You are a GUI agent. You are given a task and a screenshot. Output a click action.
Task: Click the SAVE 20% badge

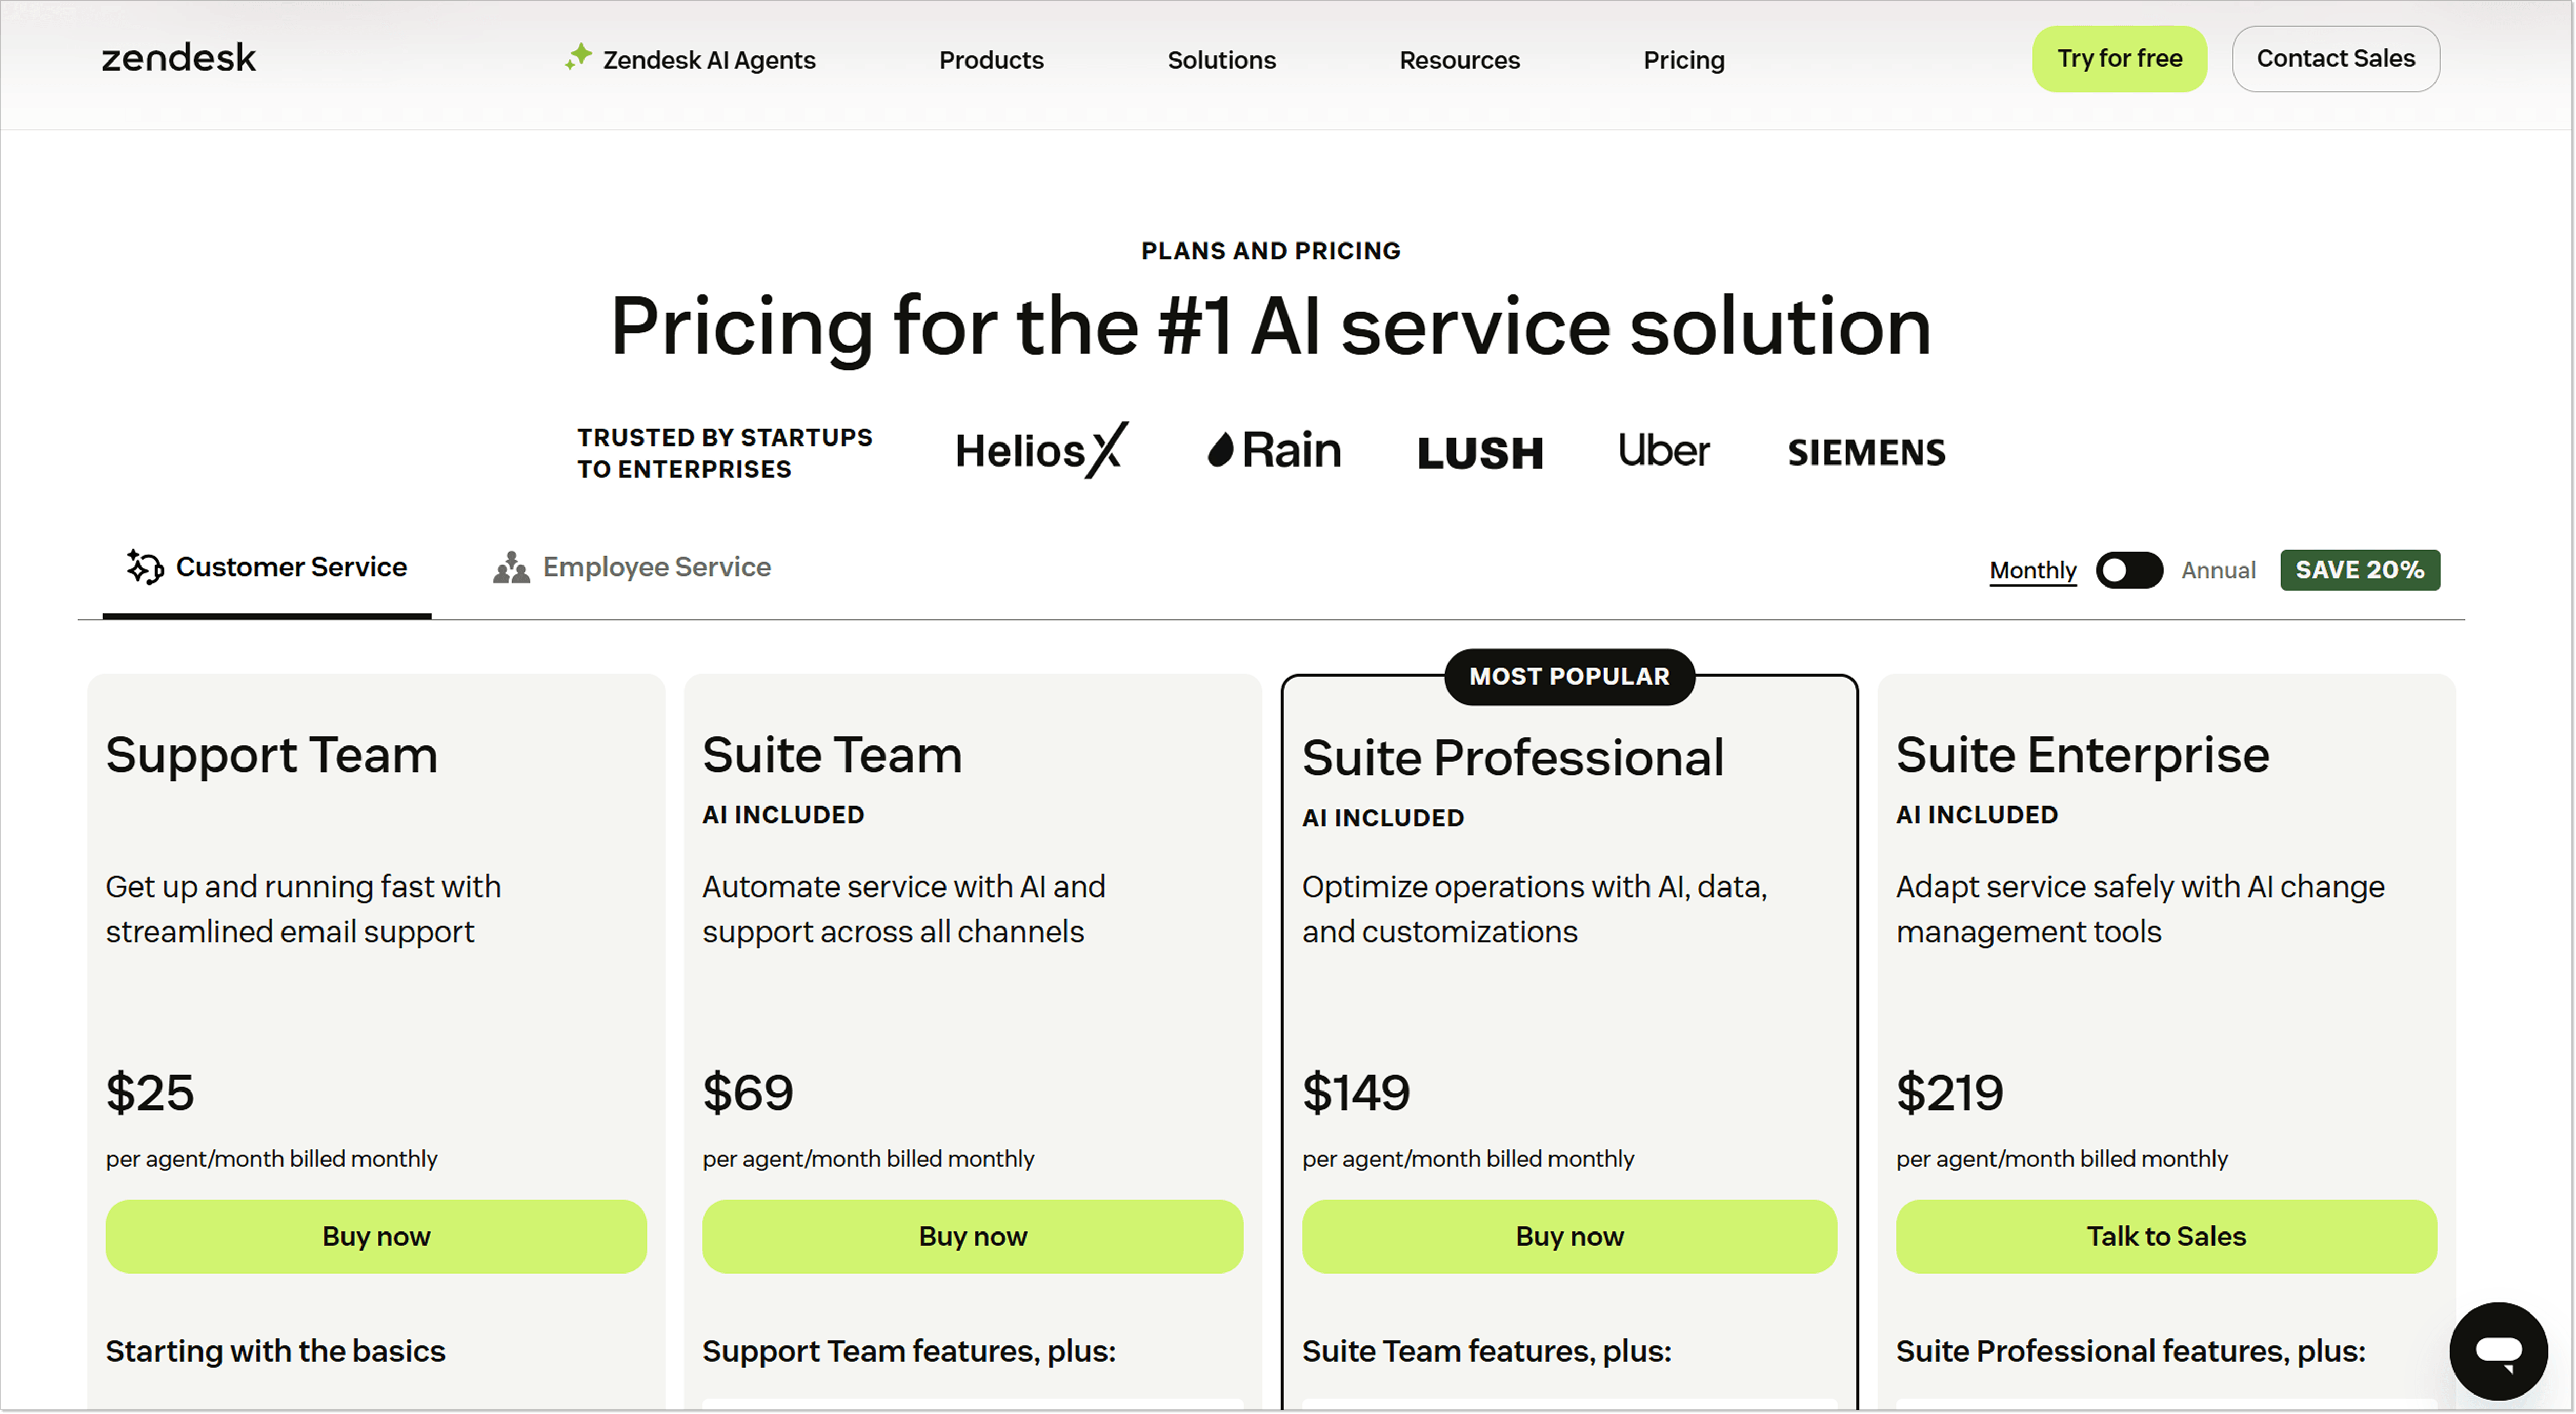2359,570
